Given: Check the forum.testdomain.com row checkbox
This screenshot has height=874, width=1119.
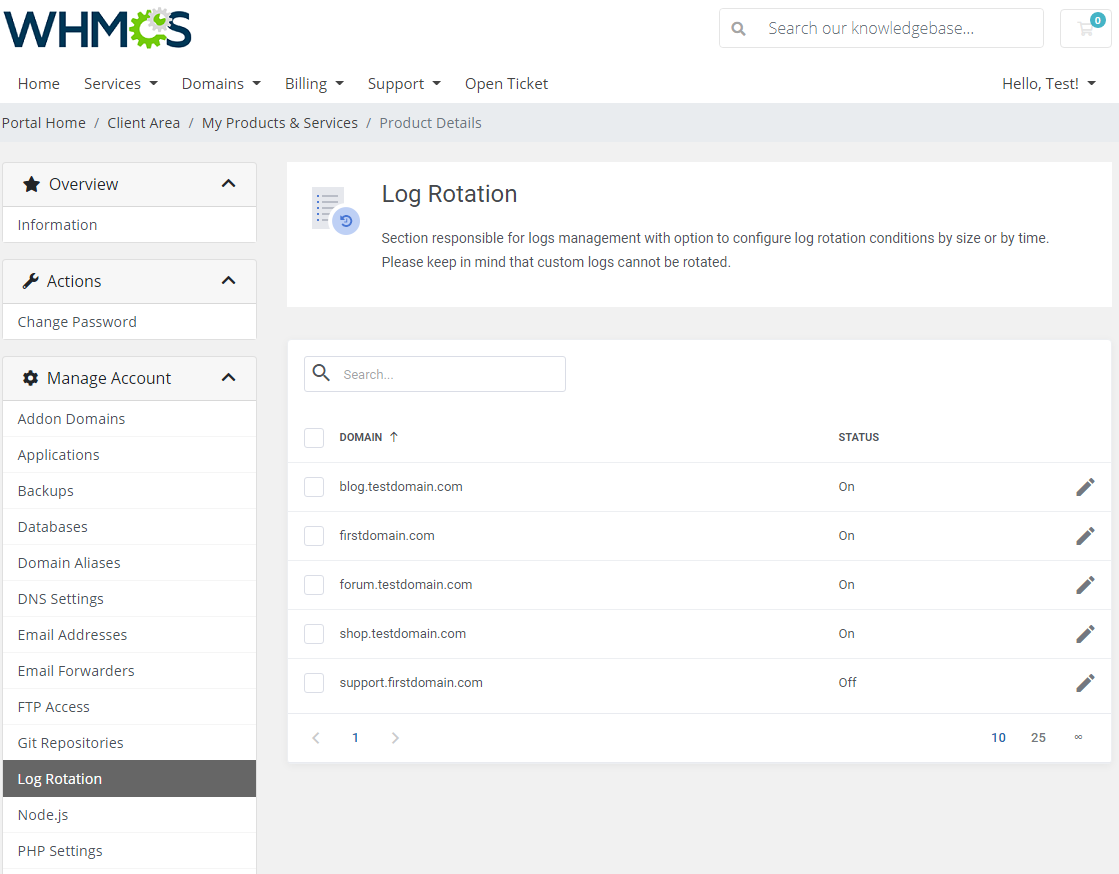Looking at the screenshot, I should coord(314,585).
